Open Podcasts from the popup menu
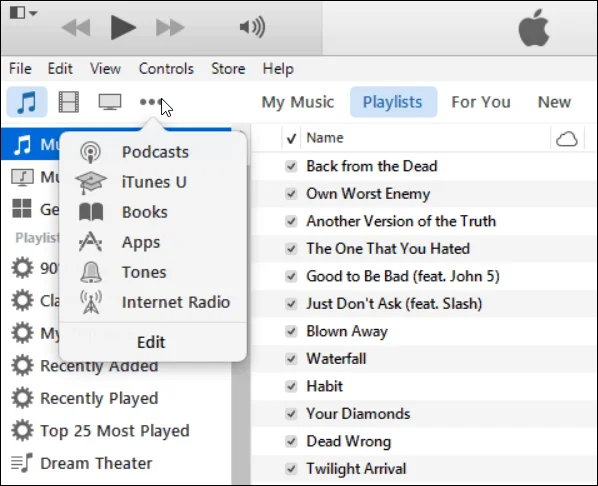This screenshot has width=598, height=486. point(155,152)
